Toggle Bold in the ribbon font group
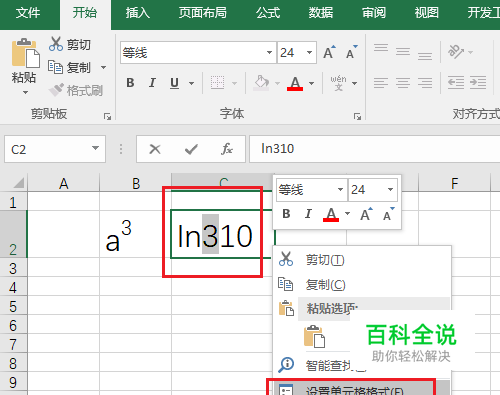The width and height of the screenshot is (500, 395). [x=130, y=83]
